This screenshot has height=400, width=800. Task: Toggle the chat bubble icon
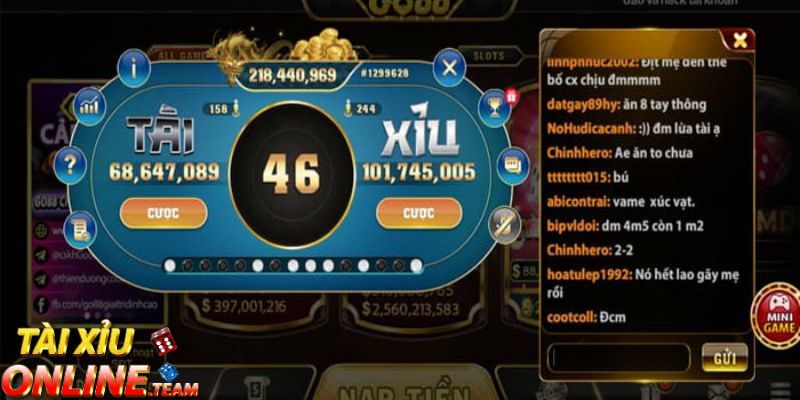click(x=512, y=166)
